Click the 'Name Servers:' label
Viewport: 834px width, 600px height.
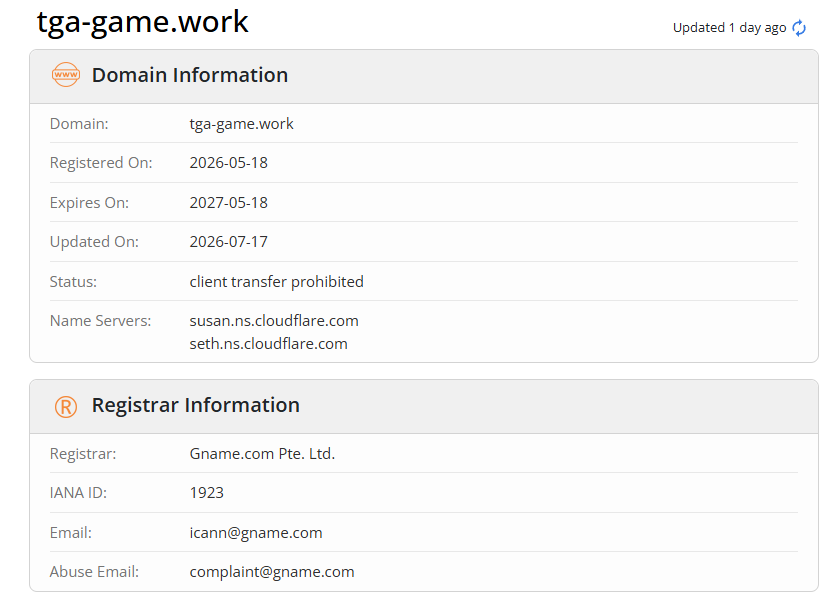tap(101, 321)
